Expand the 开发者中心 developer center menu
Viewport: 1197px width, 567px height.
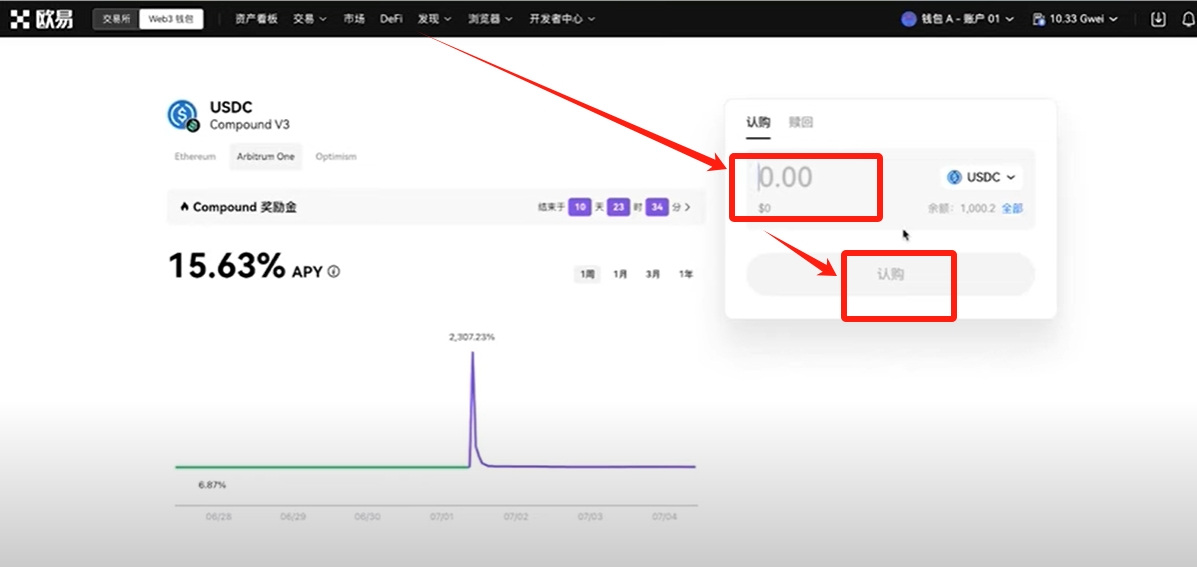click(563, 19)
